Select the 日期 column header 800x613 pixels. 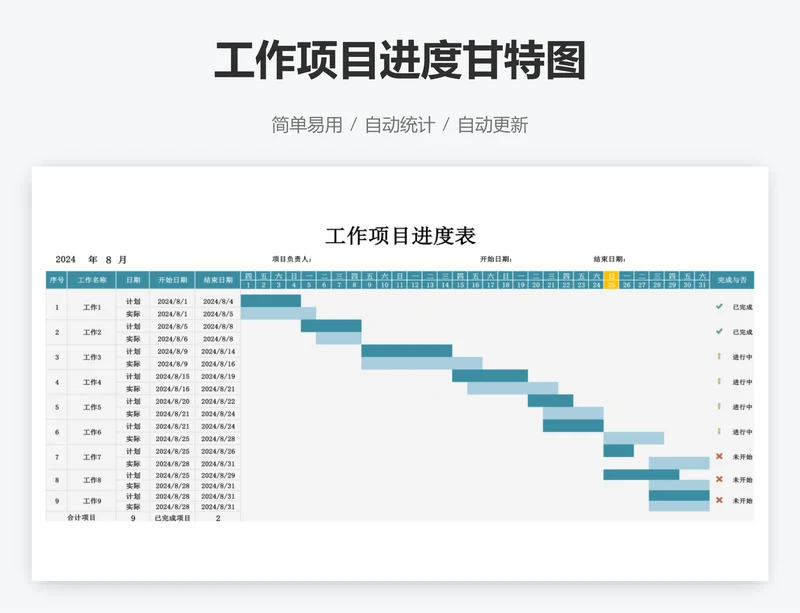tap(133, 280)
